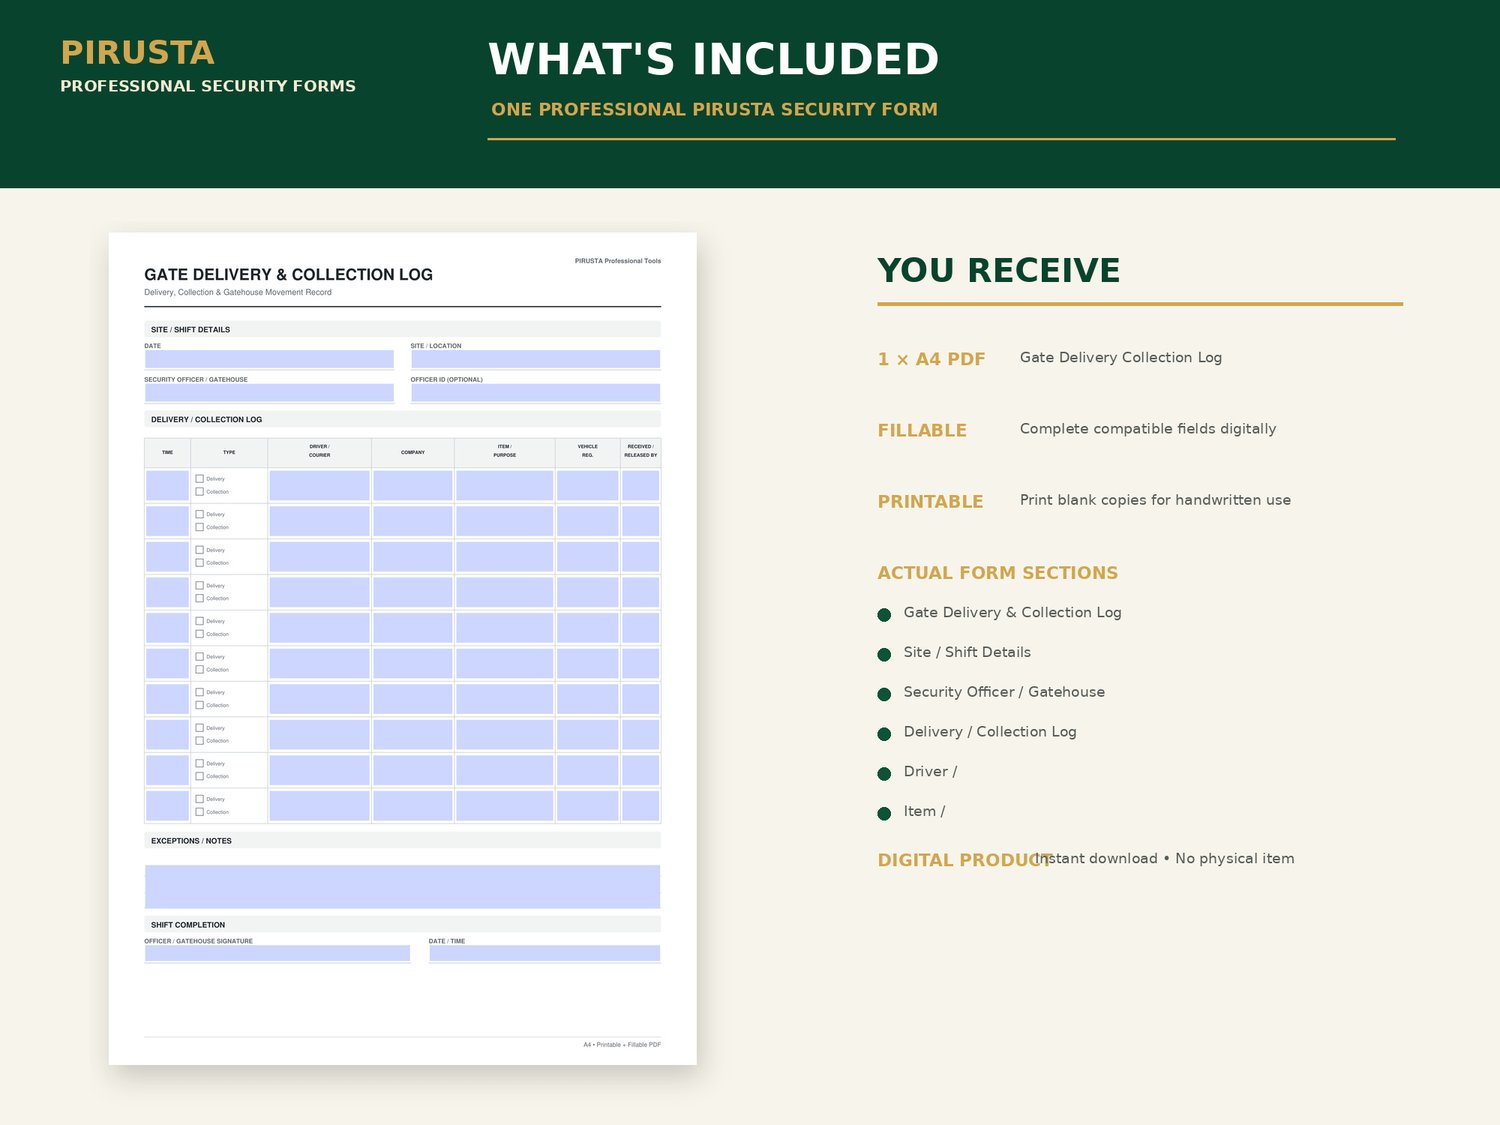This screenshot has width=1500, height=1125.
Task: Click the Exceptions / Notes text area
Action: (x=402, y=887)
